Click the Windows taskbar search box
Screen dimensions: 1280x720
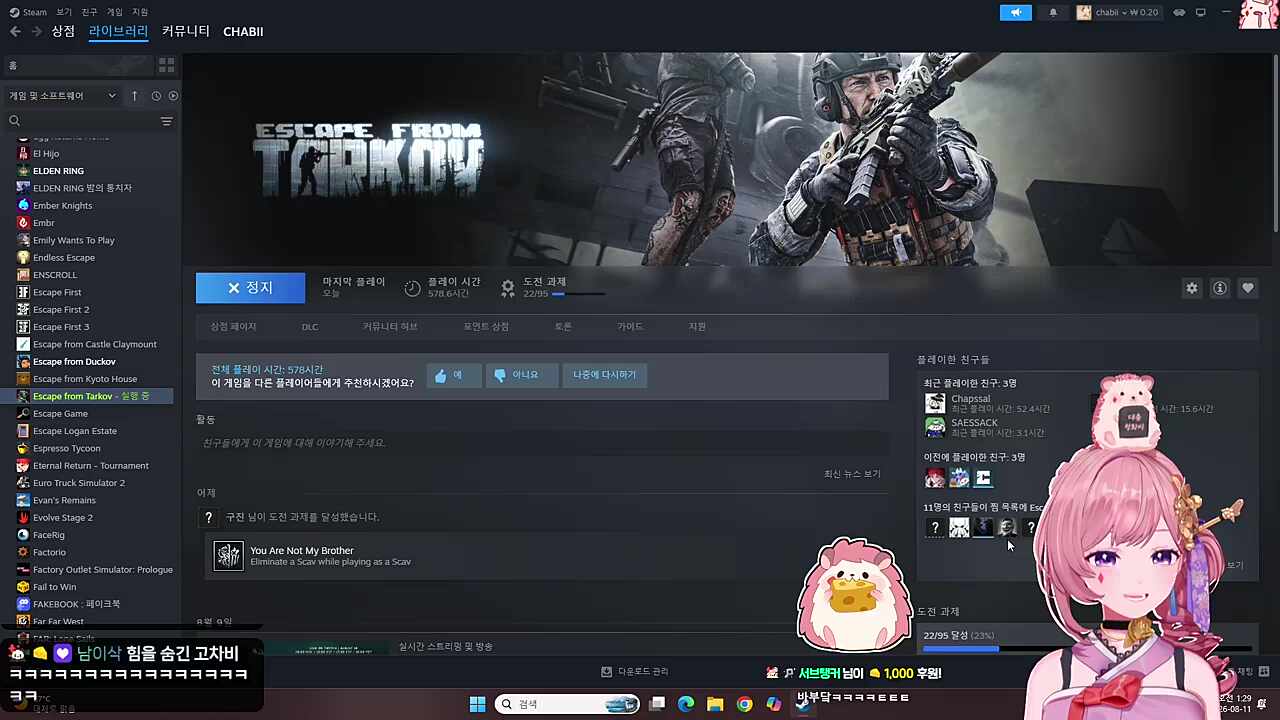[x=568, y=704]
